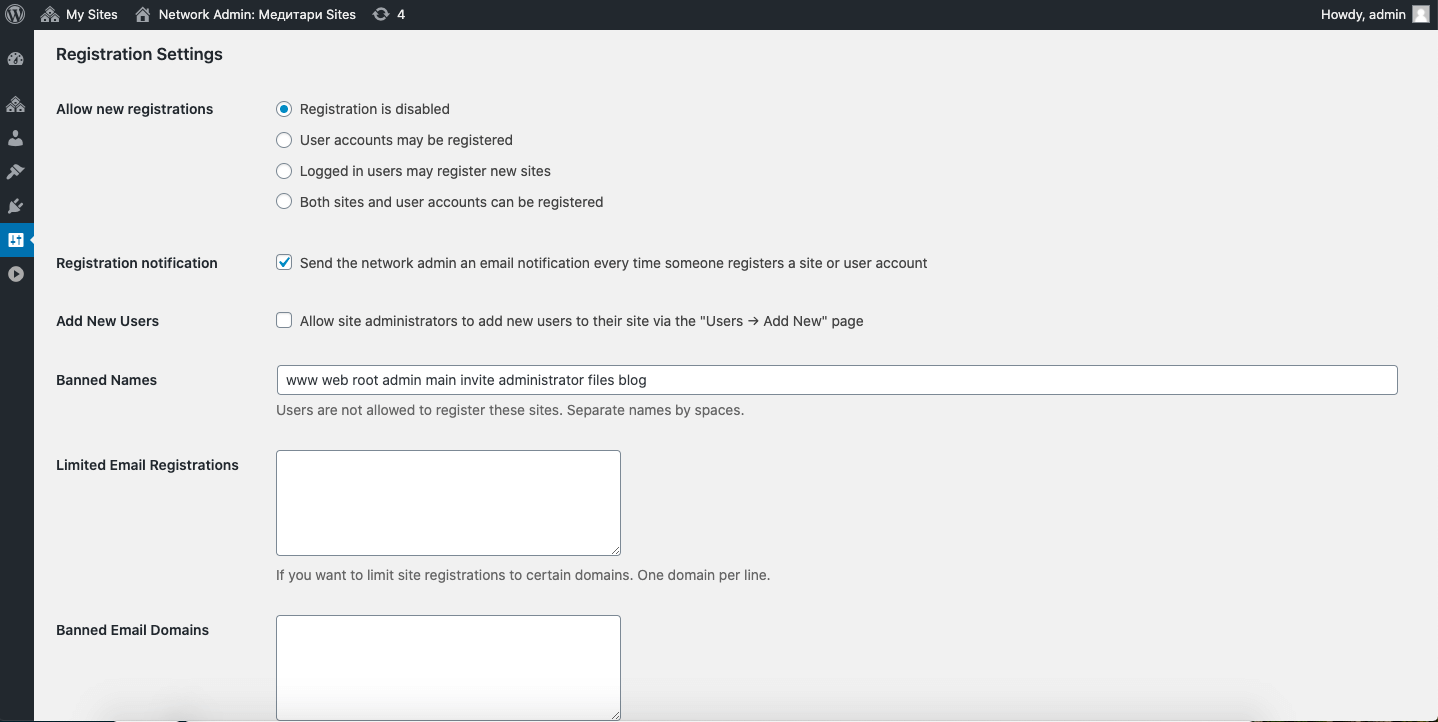
Task: Open Users from the sidebar person icon
Action: pos(16,138)
